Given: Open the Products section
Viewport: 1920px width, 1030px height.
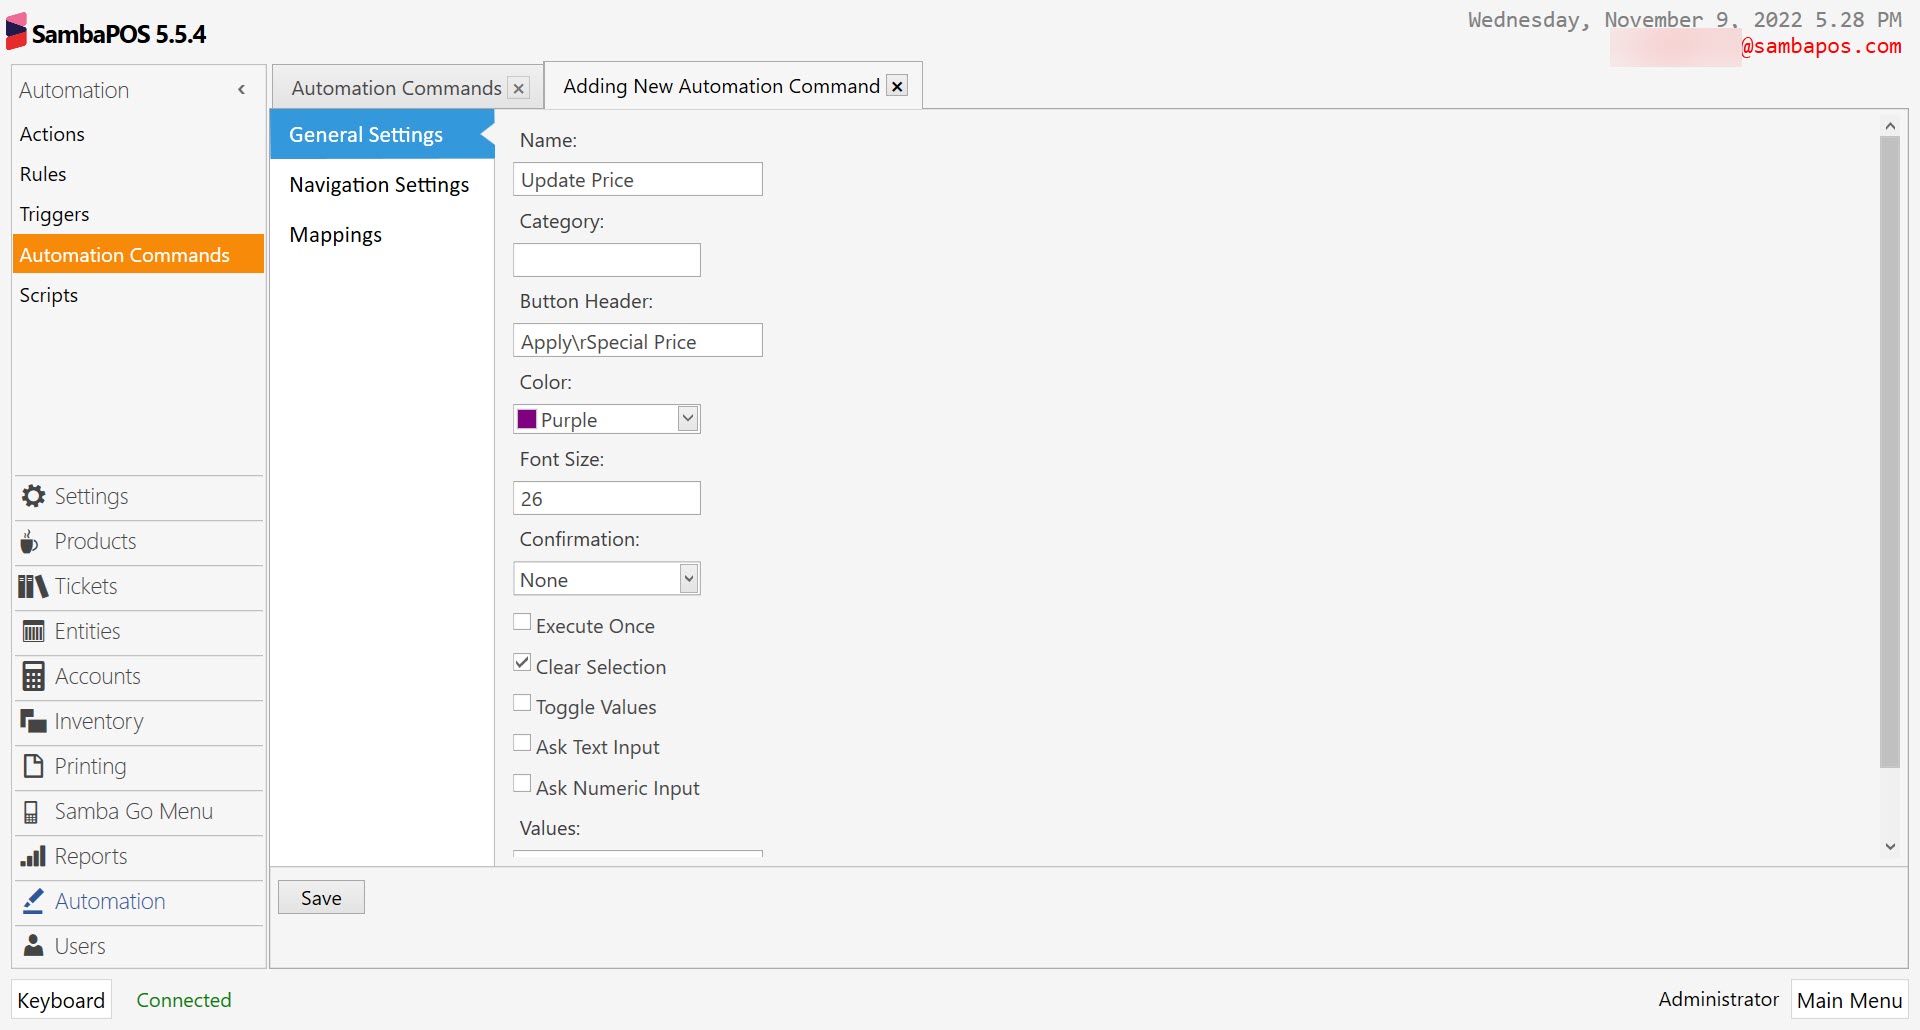Looking at the screenshot, I should coord(95,541).
